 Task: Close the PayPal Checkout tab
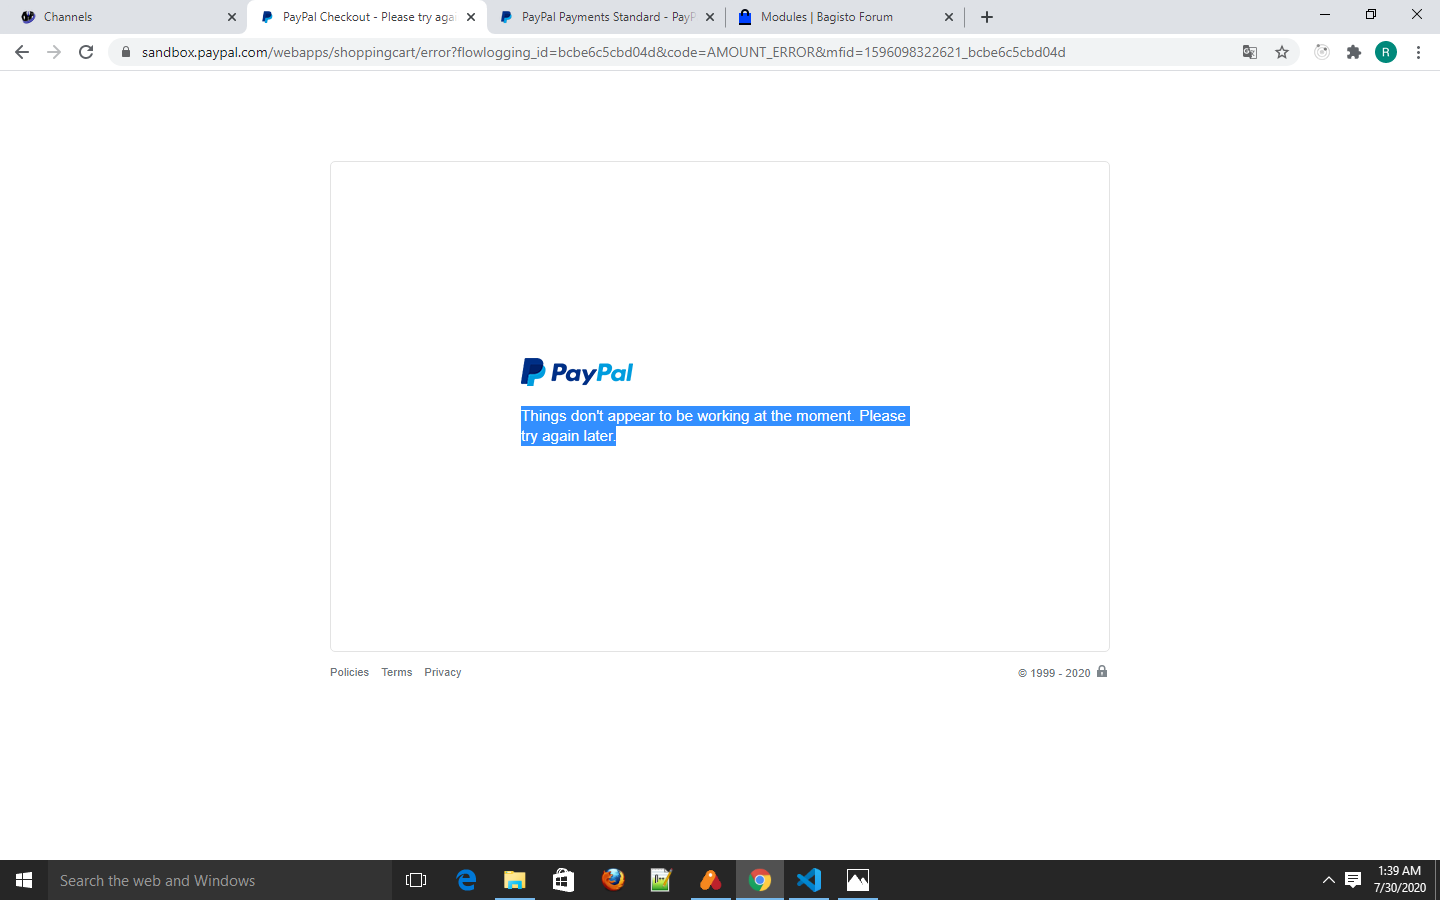coord(471,17)
